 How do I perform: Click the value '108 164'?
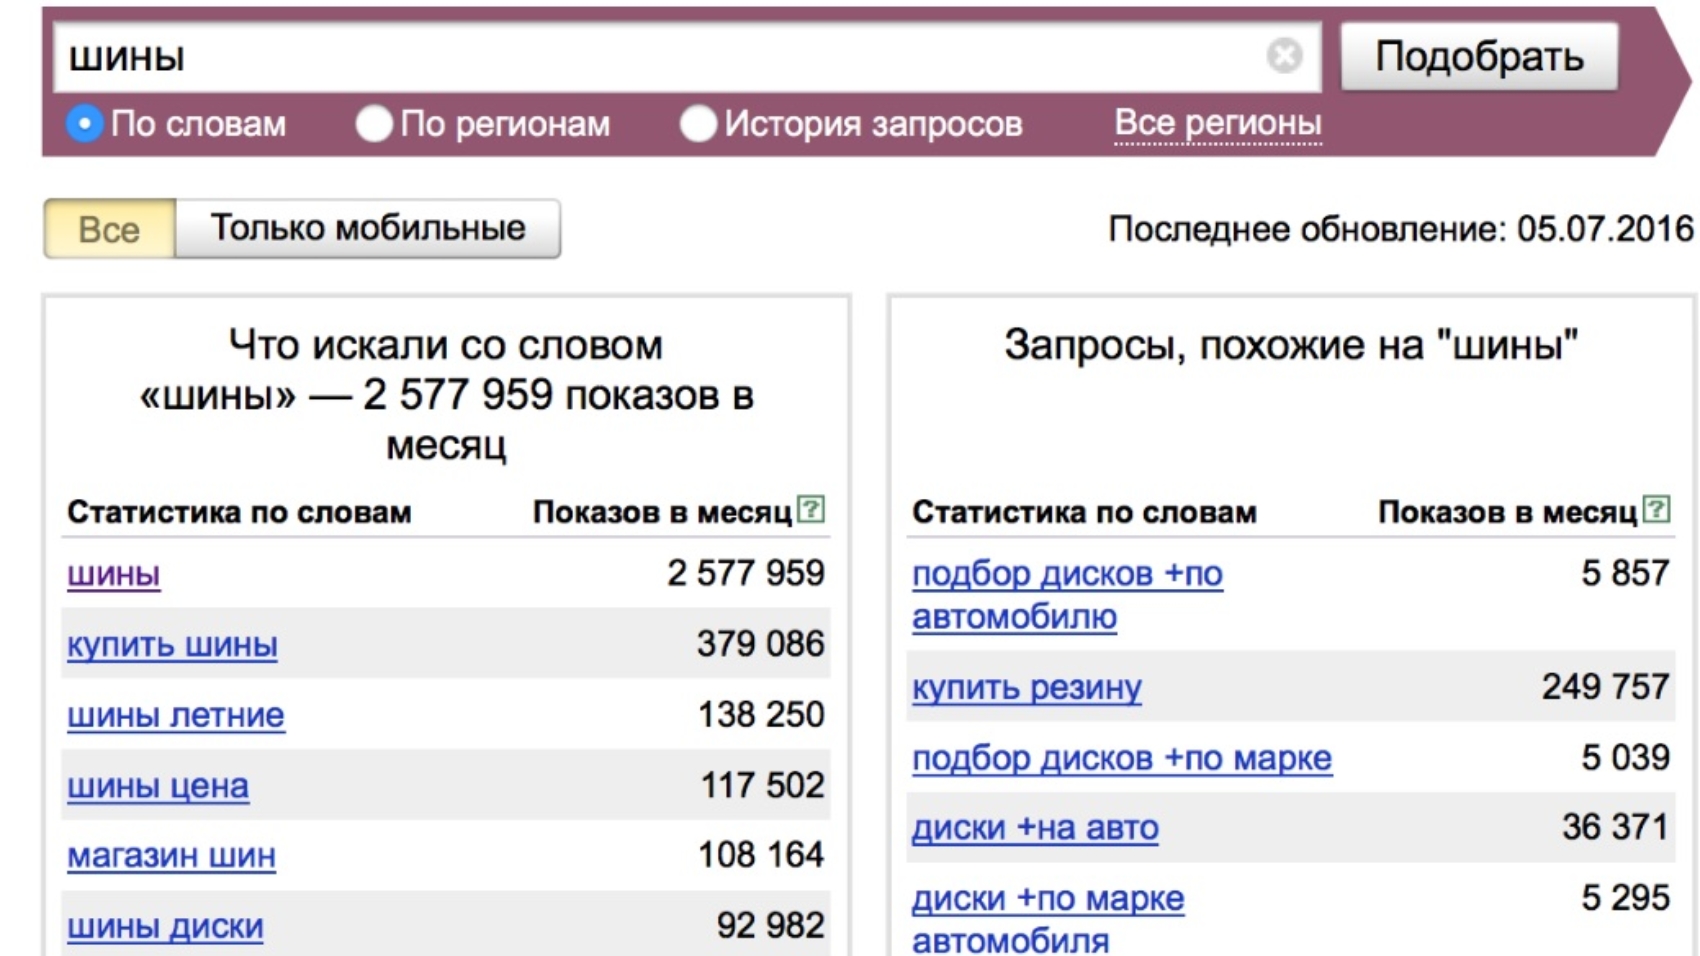click(x=761, y=855)
